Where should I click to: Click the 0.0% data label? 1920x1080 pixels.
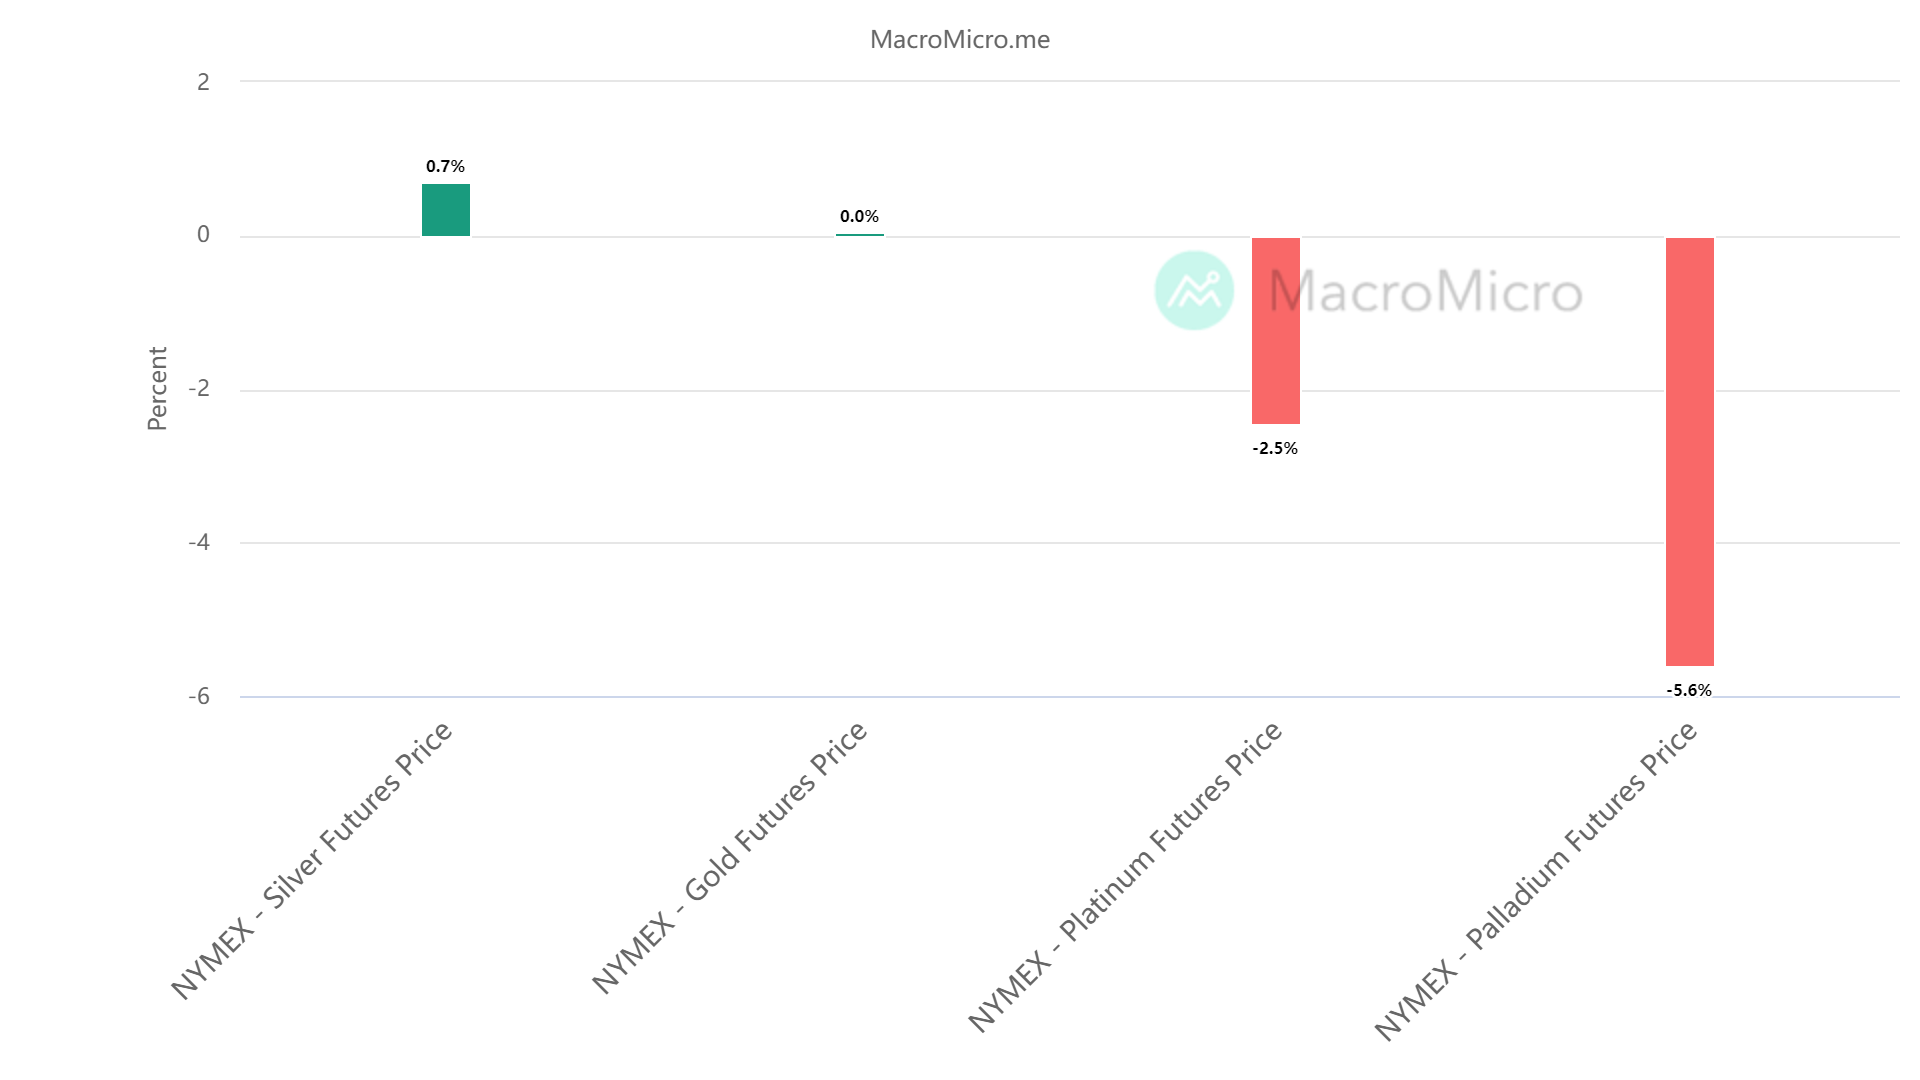(860, 216)
